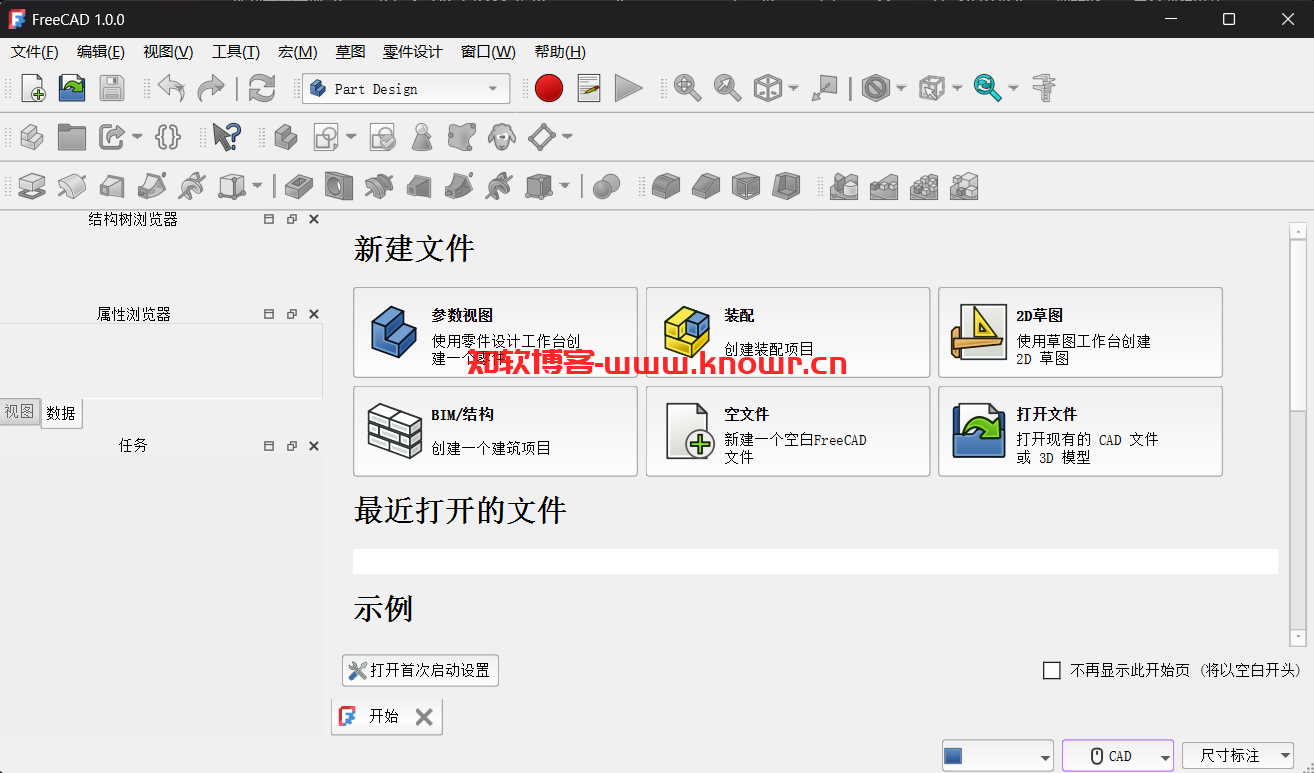Open the 帮助(H) menu
The width and height of the screenshot is (1314, 773).
click(560, 52)
